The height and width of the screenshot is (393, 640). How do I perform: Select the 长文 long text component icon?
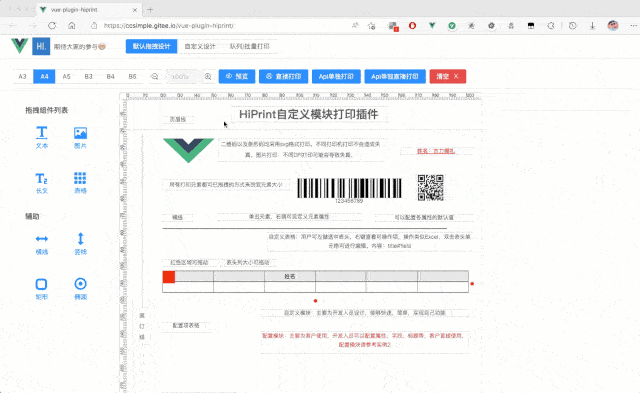(x=42, y=178)
